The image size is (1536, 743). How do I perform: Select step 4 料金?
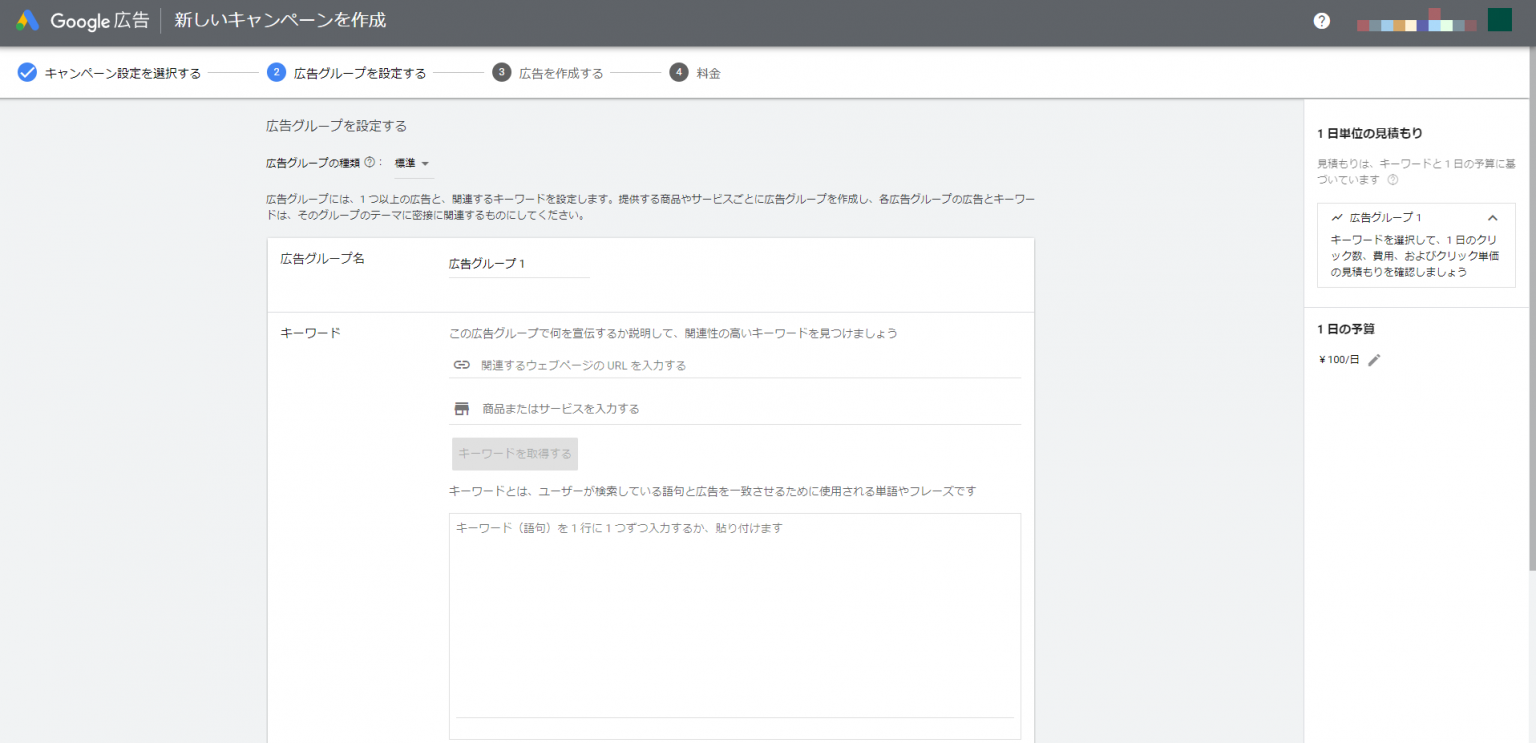click(x=695, y=73)
